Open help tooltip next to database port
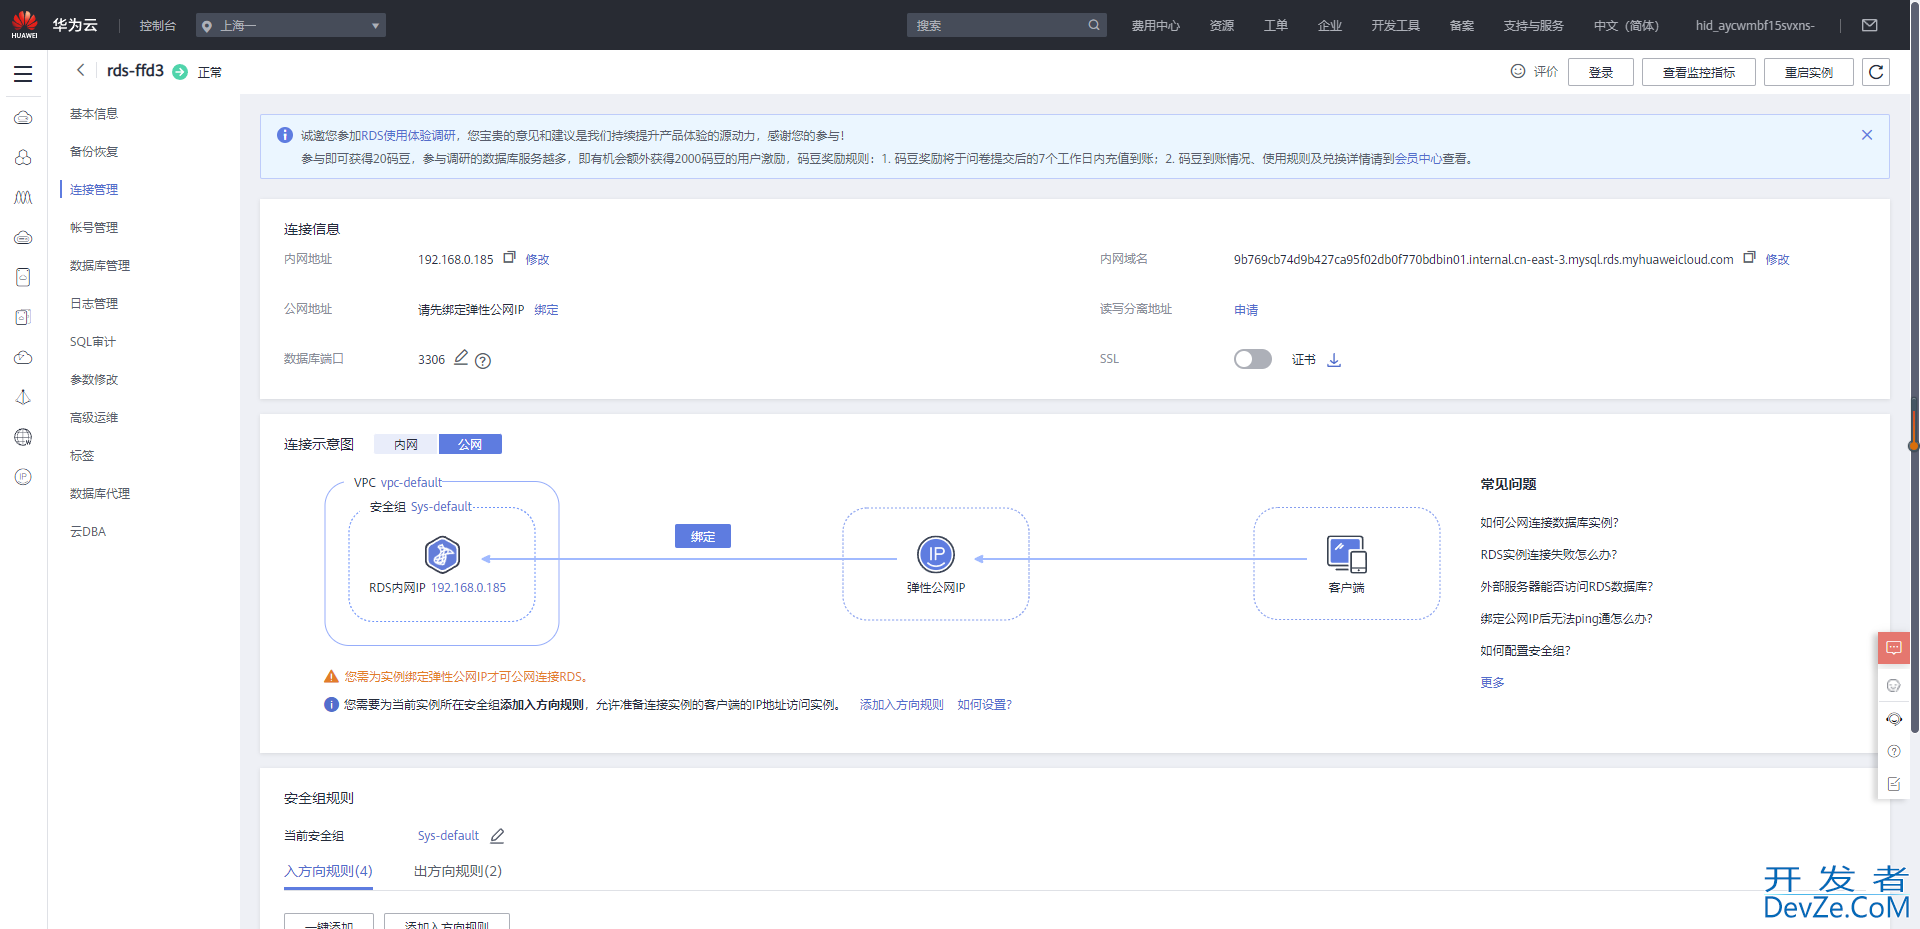Screen dimensions: 1920x929 point(483,361)
